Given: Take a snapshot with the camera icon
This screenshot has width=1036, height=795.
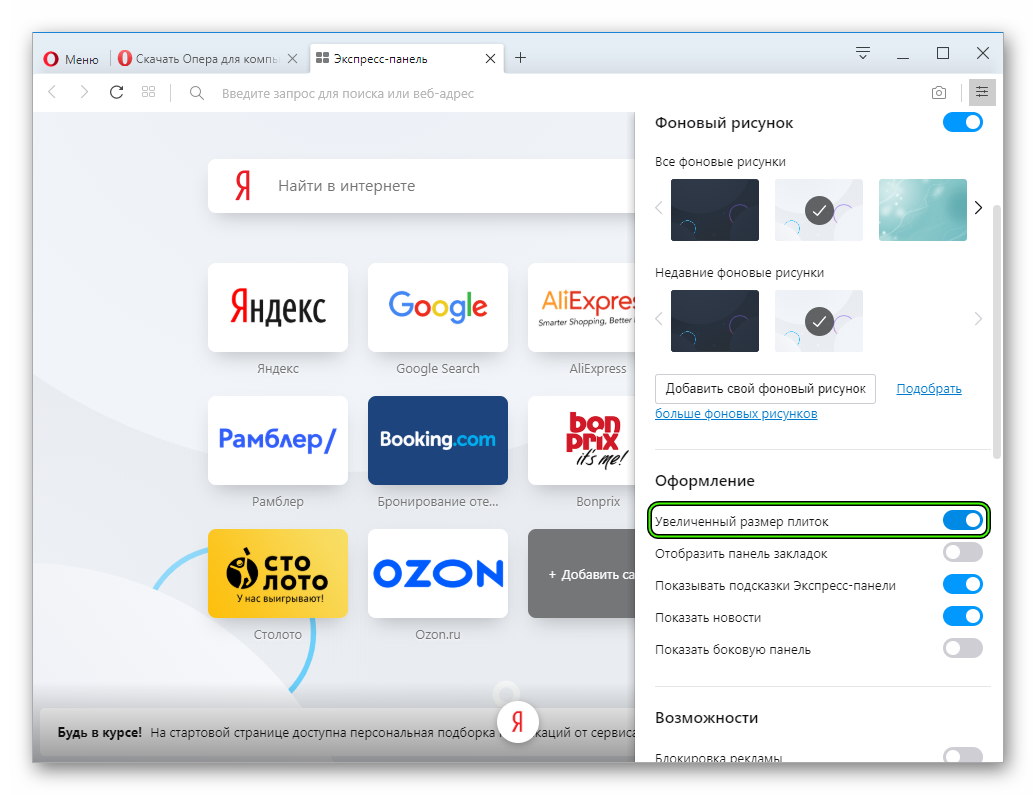Looking at the screenshot, I should pos(938,93).
